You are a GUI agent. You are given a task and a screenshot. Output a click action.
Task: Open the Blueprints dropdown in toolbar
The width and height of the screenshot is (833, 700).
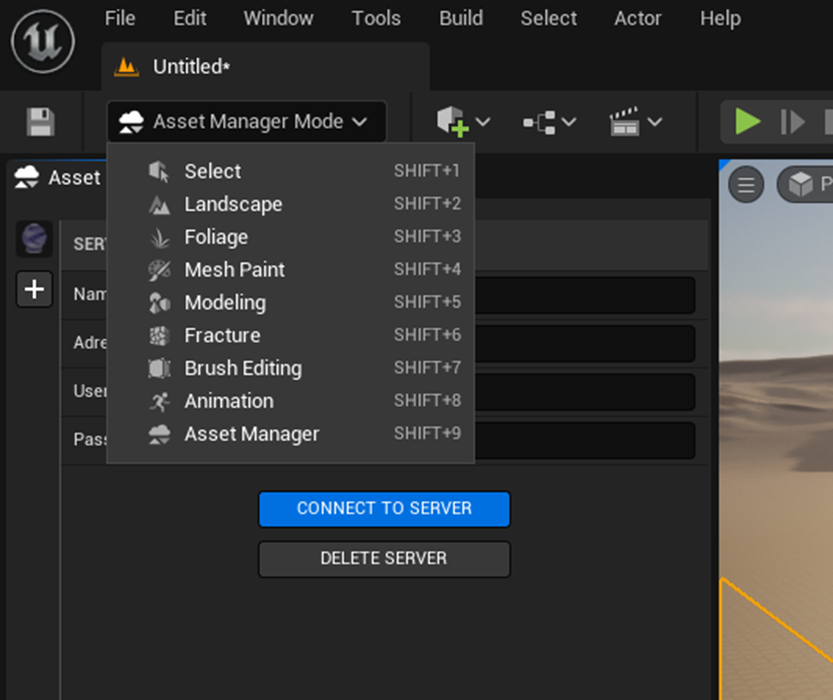pyautogui.click(x=549, y=122)
